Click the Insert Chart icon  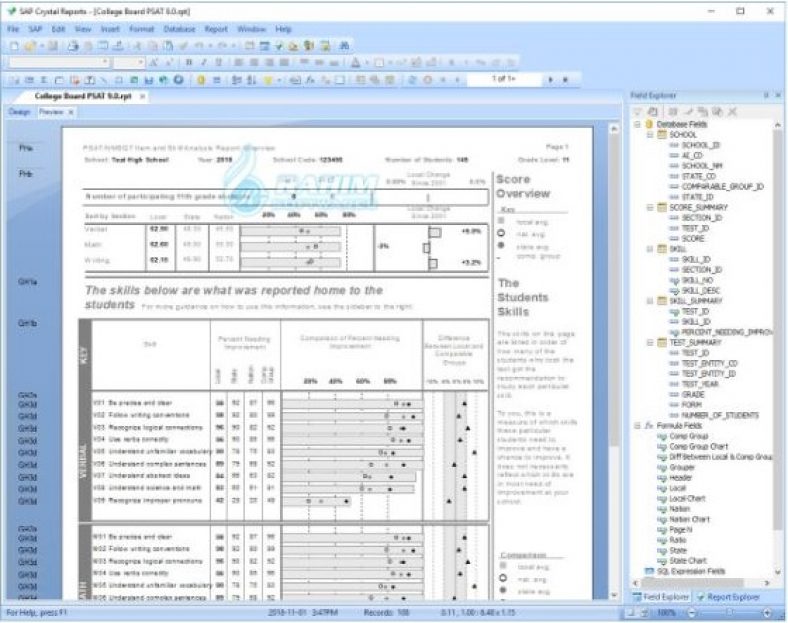[149, 80]
